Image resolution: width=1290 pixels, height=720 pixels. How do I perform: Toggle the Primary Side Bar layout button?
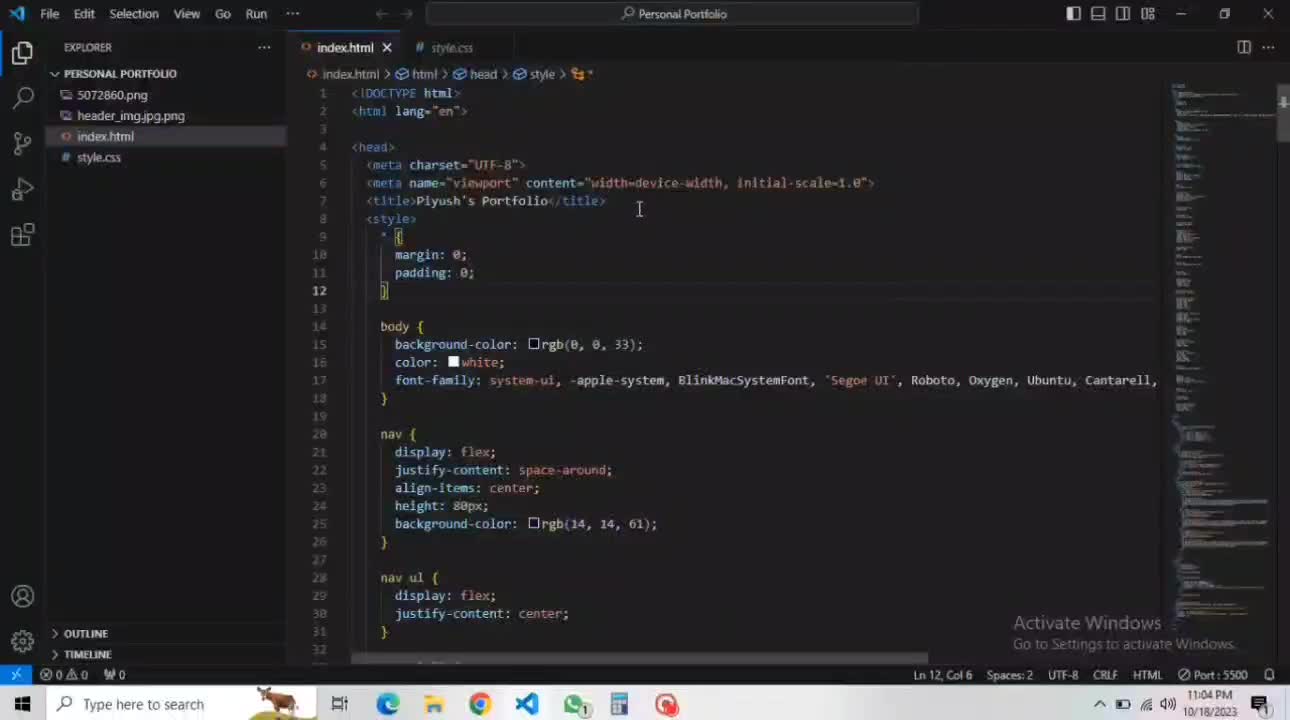tap(1073, 14)
